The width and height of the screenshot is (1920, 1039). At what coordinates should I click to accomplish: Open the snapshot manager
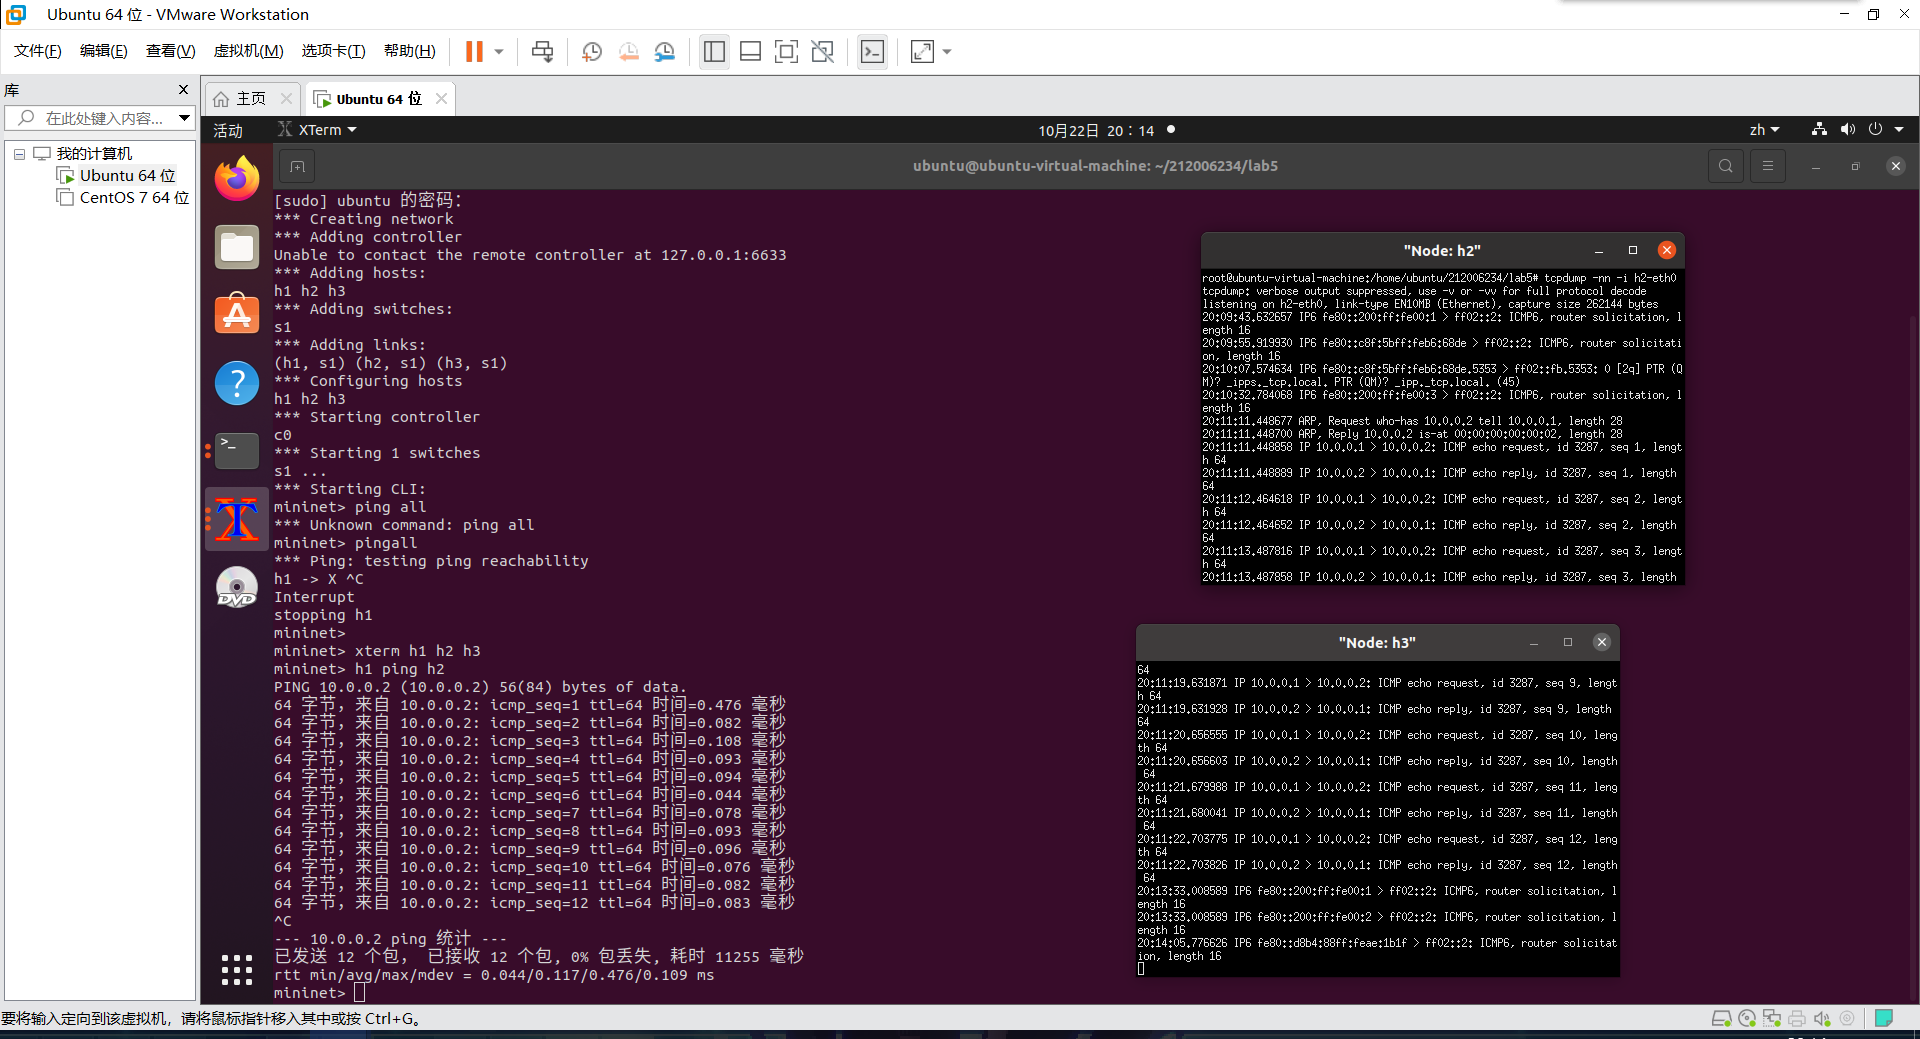tap(665, 51)
